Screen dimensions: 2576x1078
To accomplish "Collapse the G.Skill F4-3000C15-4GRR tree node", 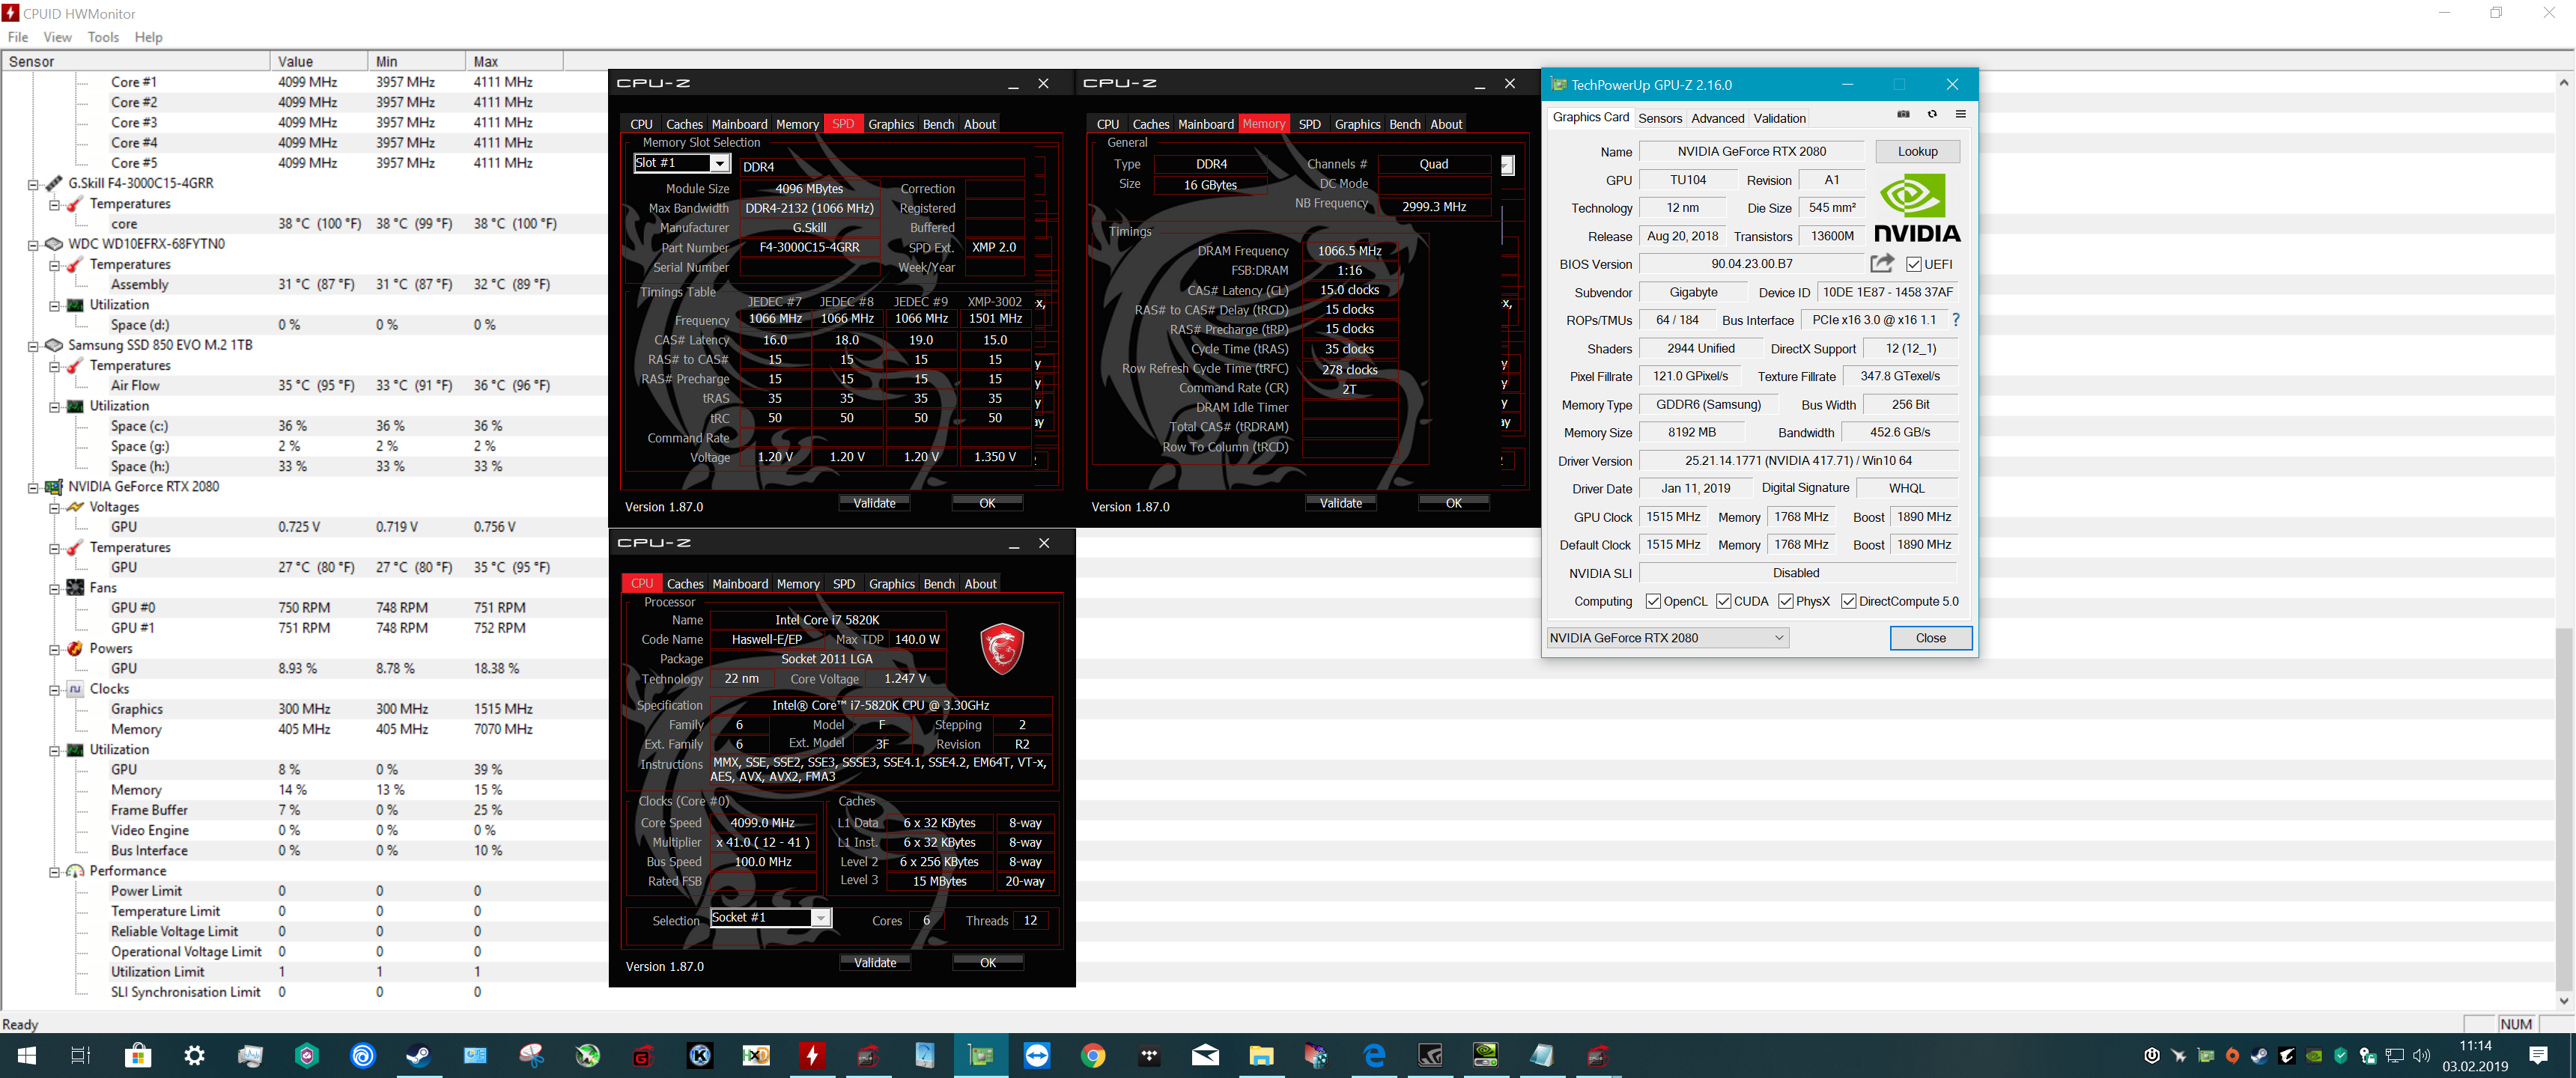I will click(33, 184).
